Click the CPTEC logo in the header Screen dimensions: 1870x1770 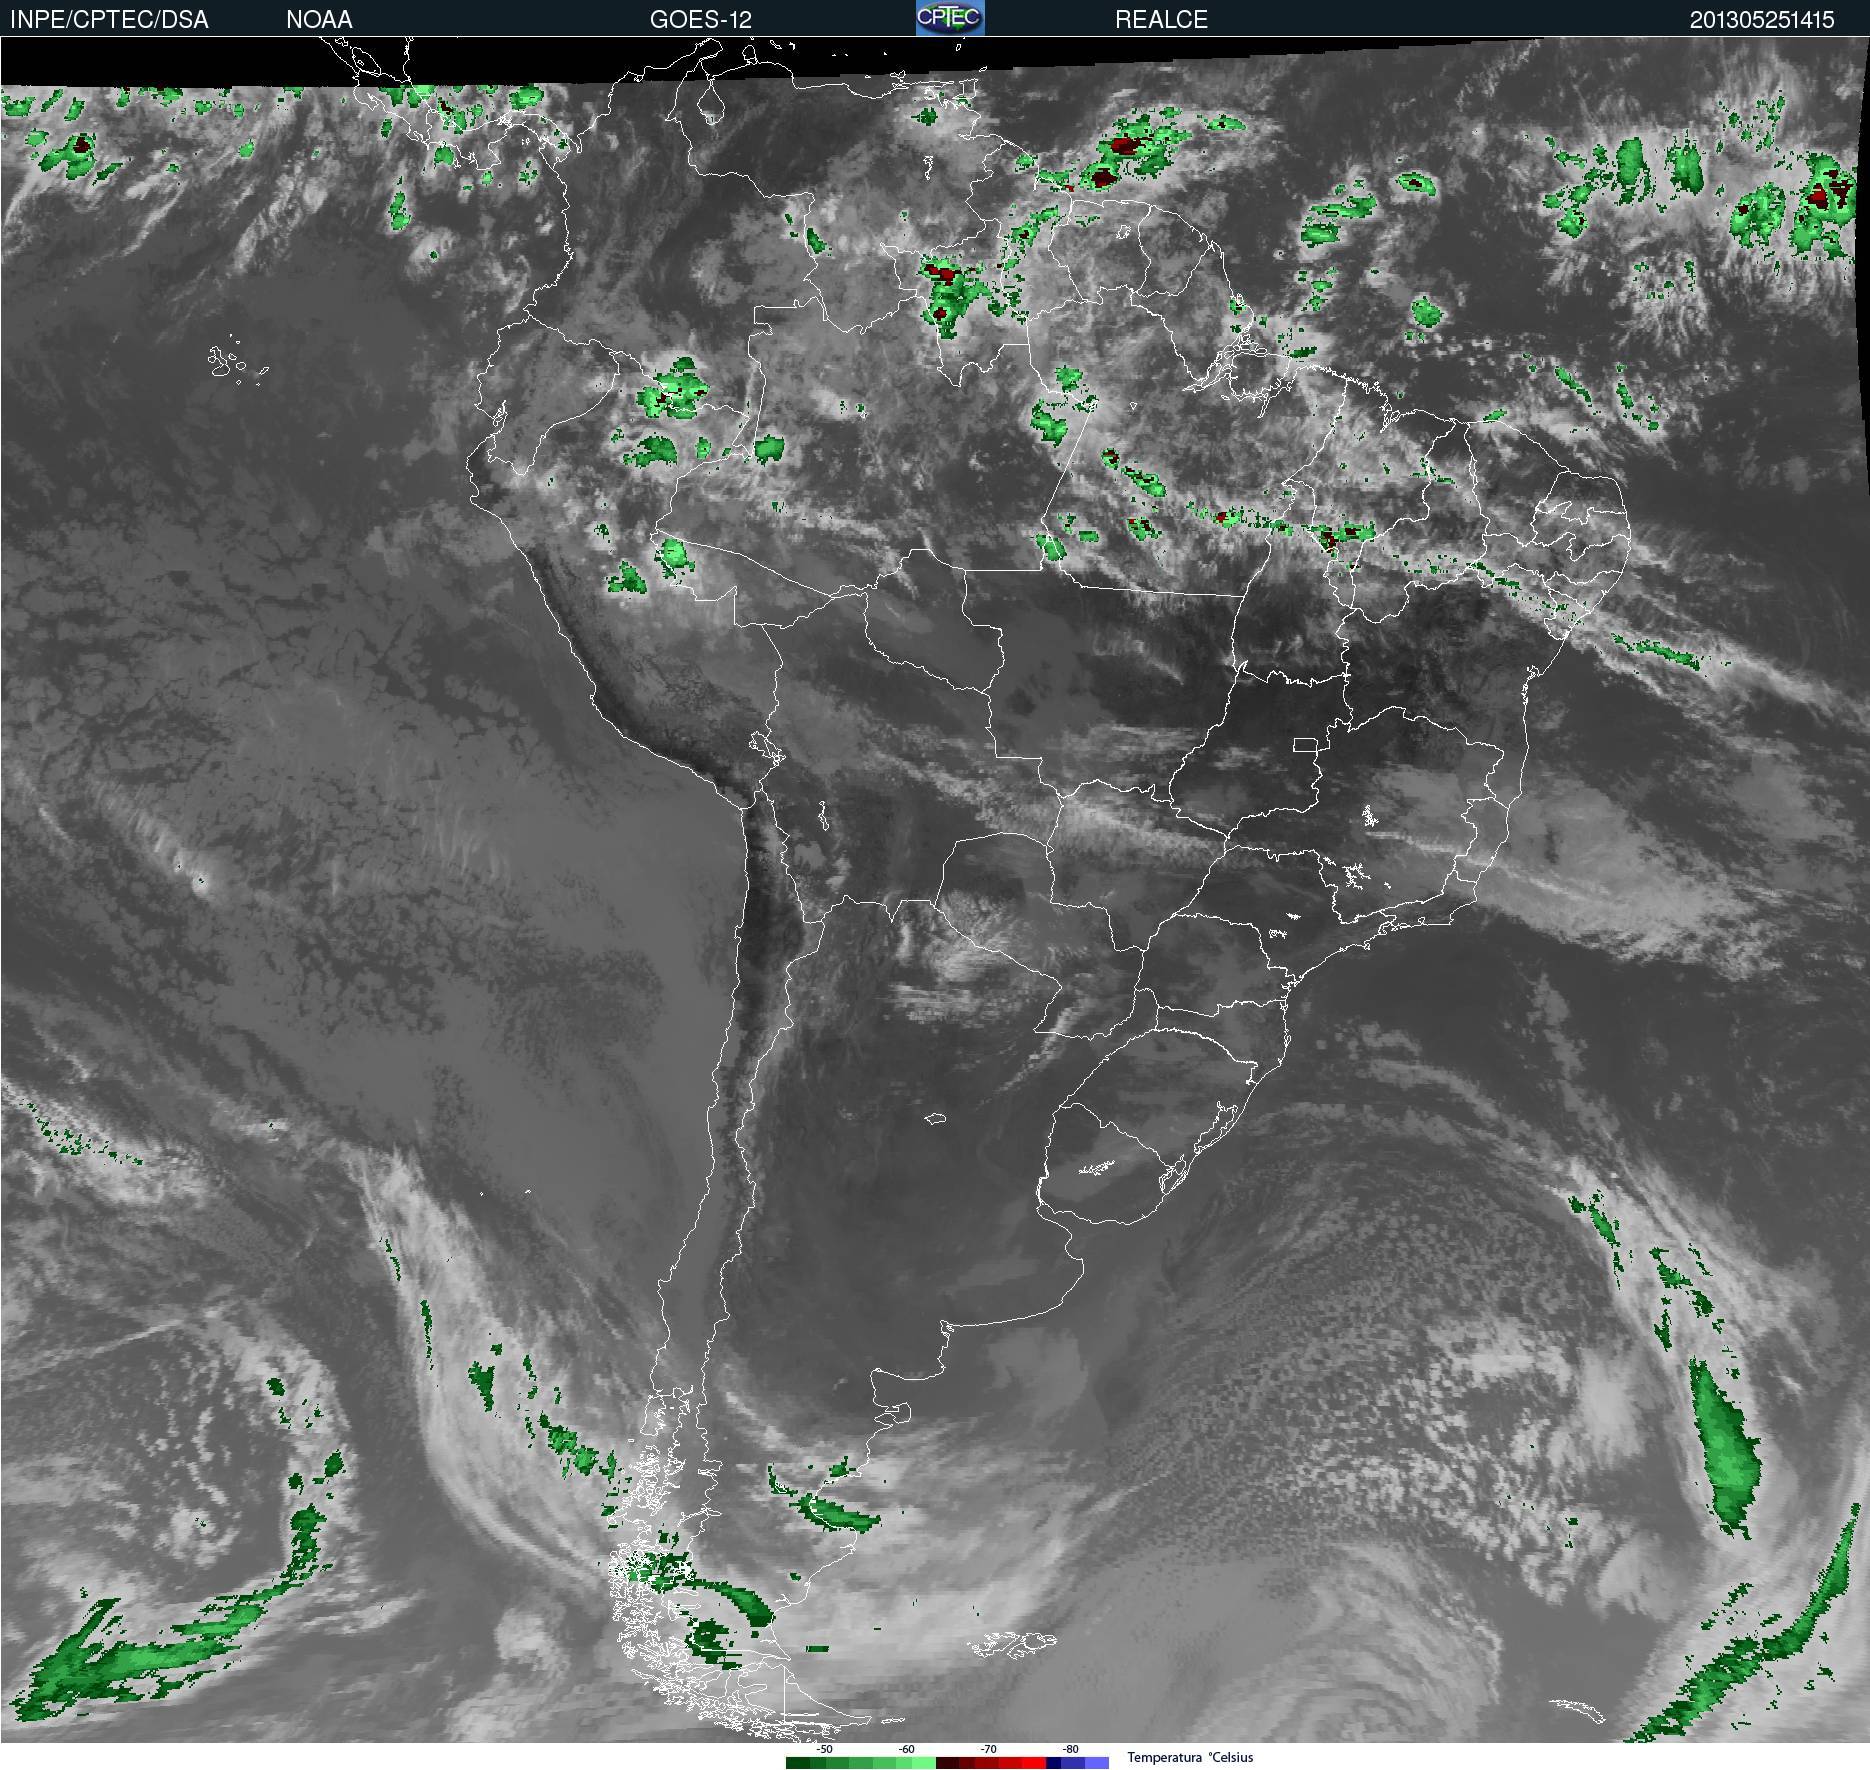pyautogui.click(x=950, y=18)
